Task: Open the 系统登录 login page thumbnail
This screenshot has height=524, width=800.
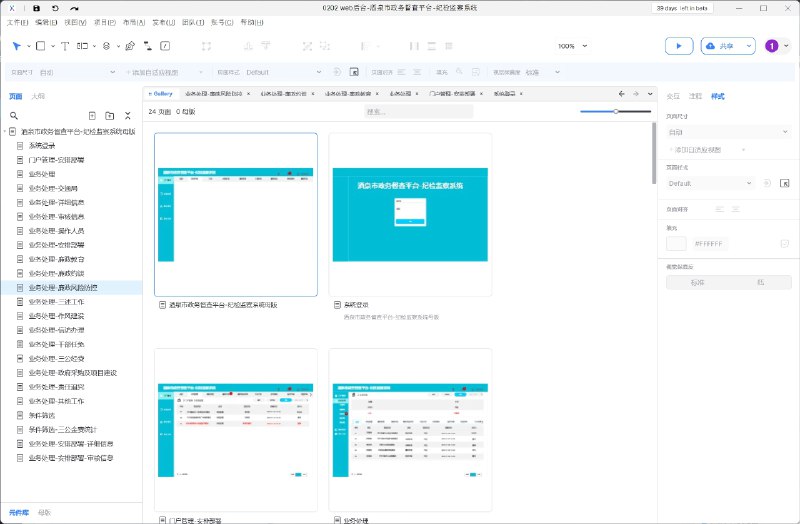Action: click(410, 214)
